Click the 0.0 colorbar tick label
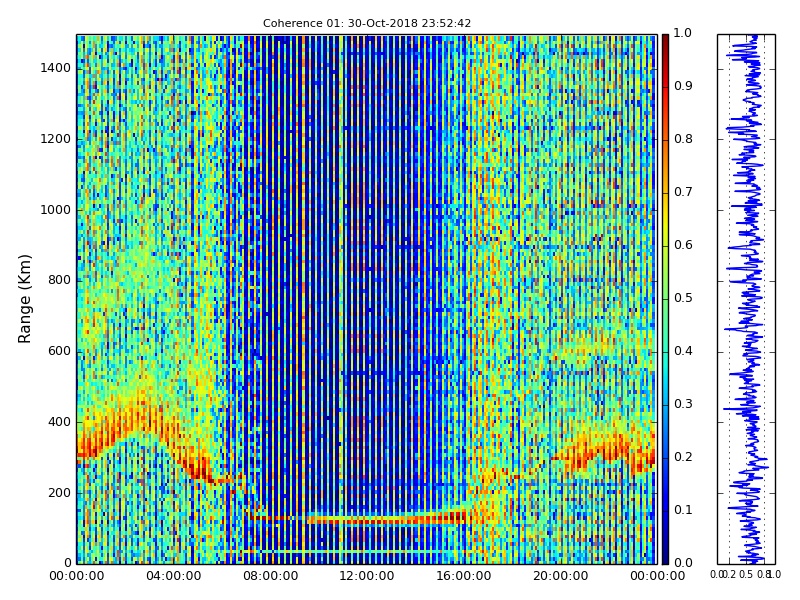 [x=683, y=563]
